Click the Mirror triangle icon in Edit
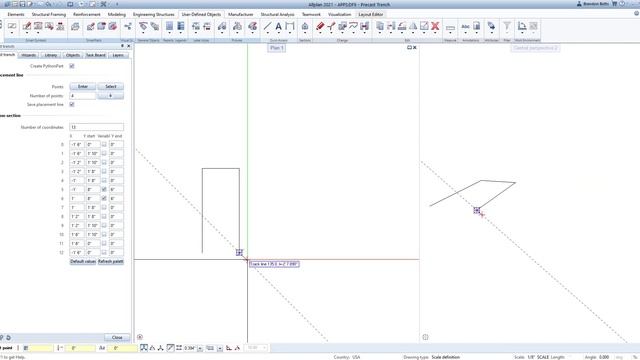 (413, 26)
